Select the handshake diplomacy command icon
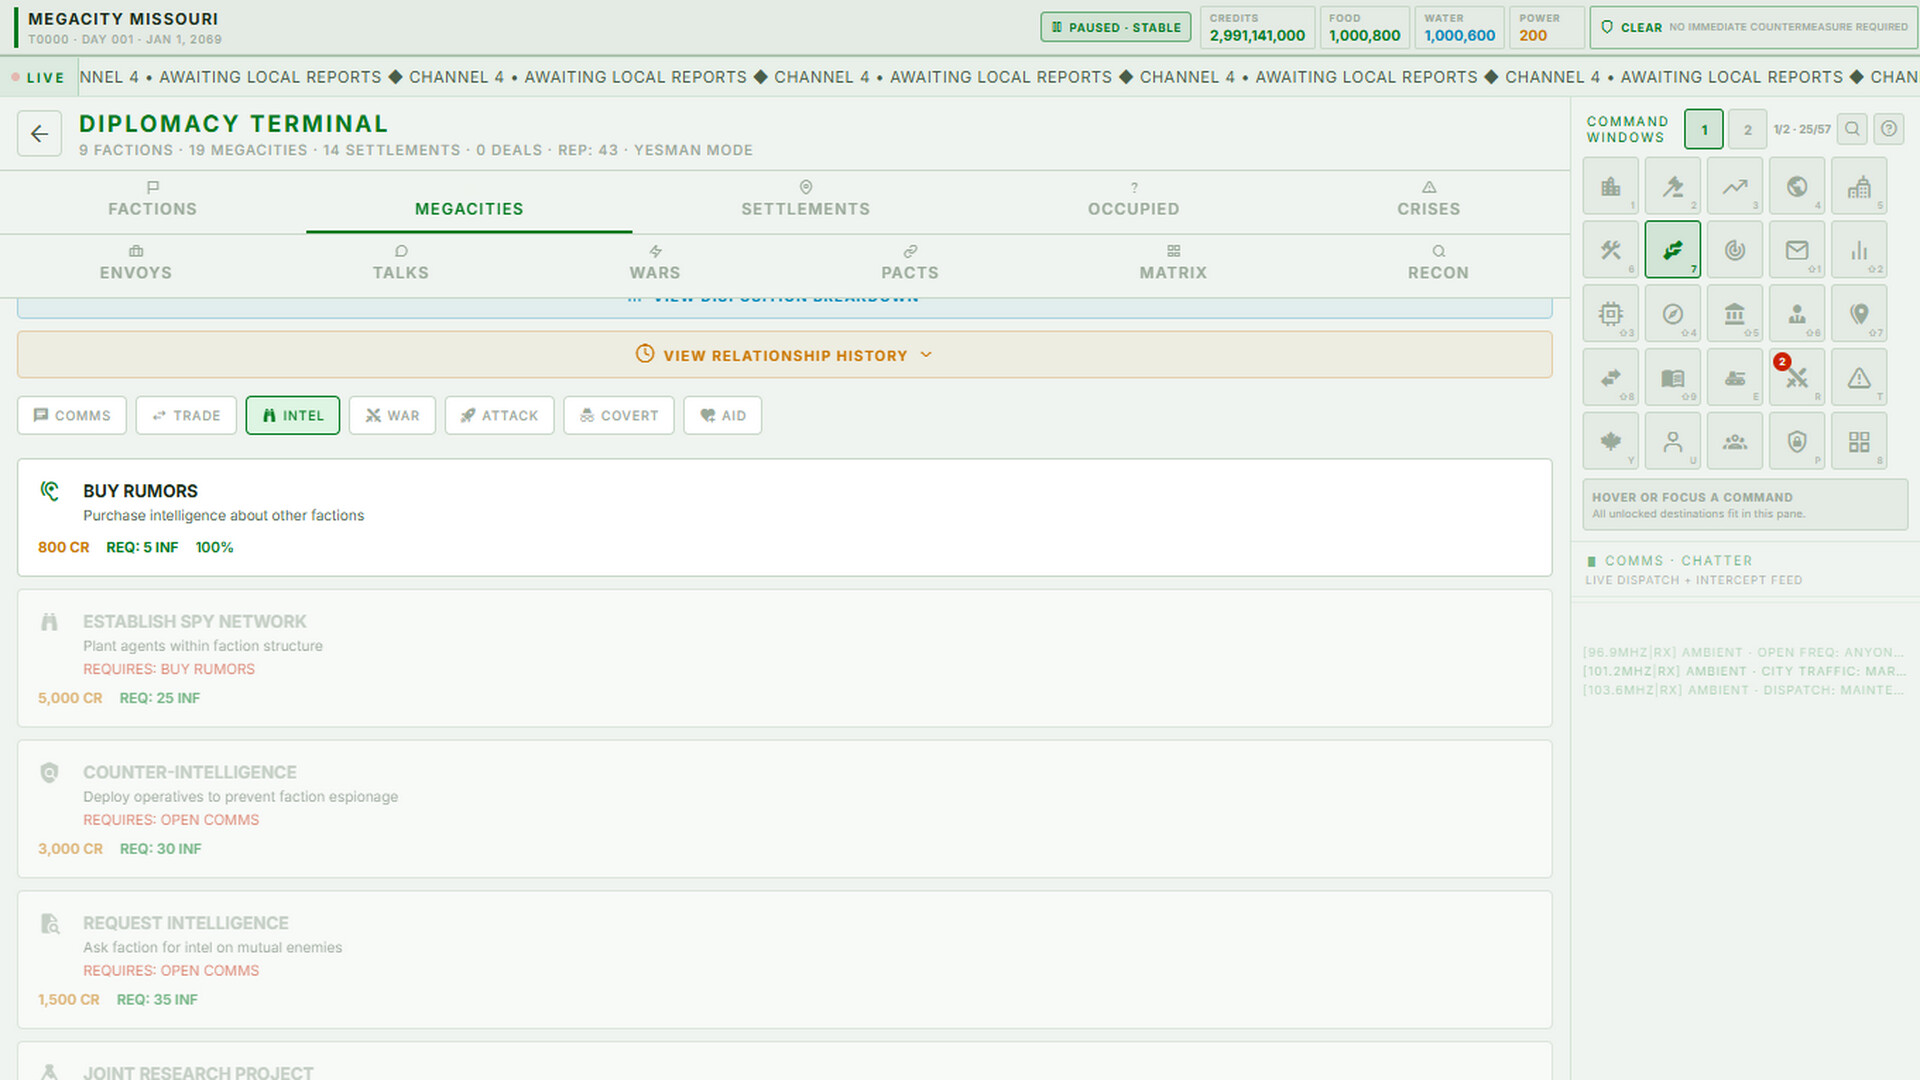Image resolution: width=1920 pixels, height=1080 pixels. click(x=1672, y=250)
